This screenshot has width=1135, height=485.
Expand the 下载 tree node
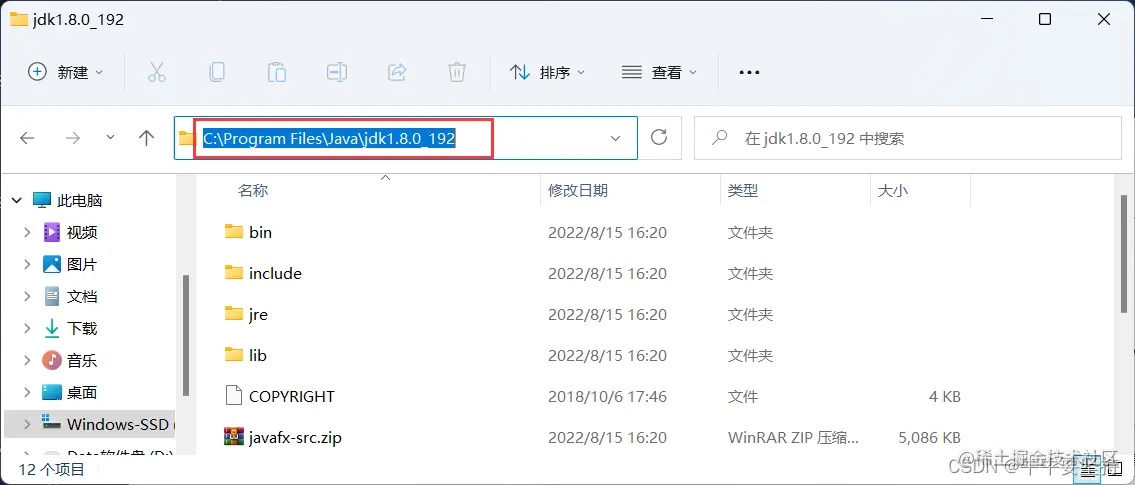pyautogui.click(x=27, y=329)
